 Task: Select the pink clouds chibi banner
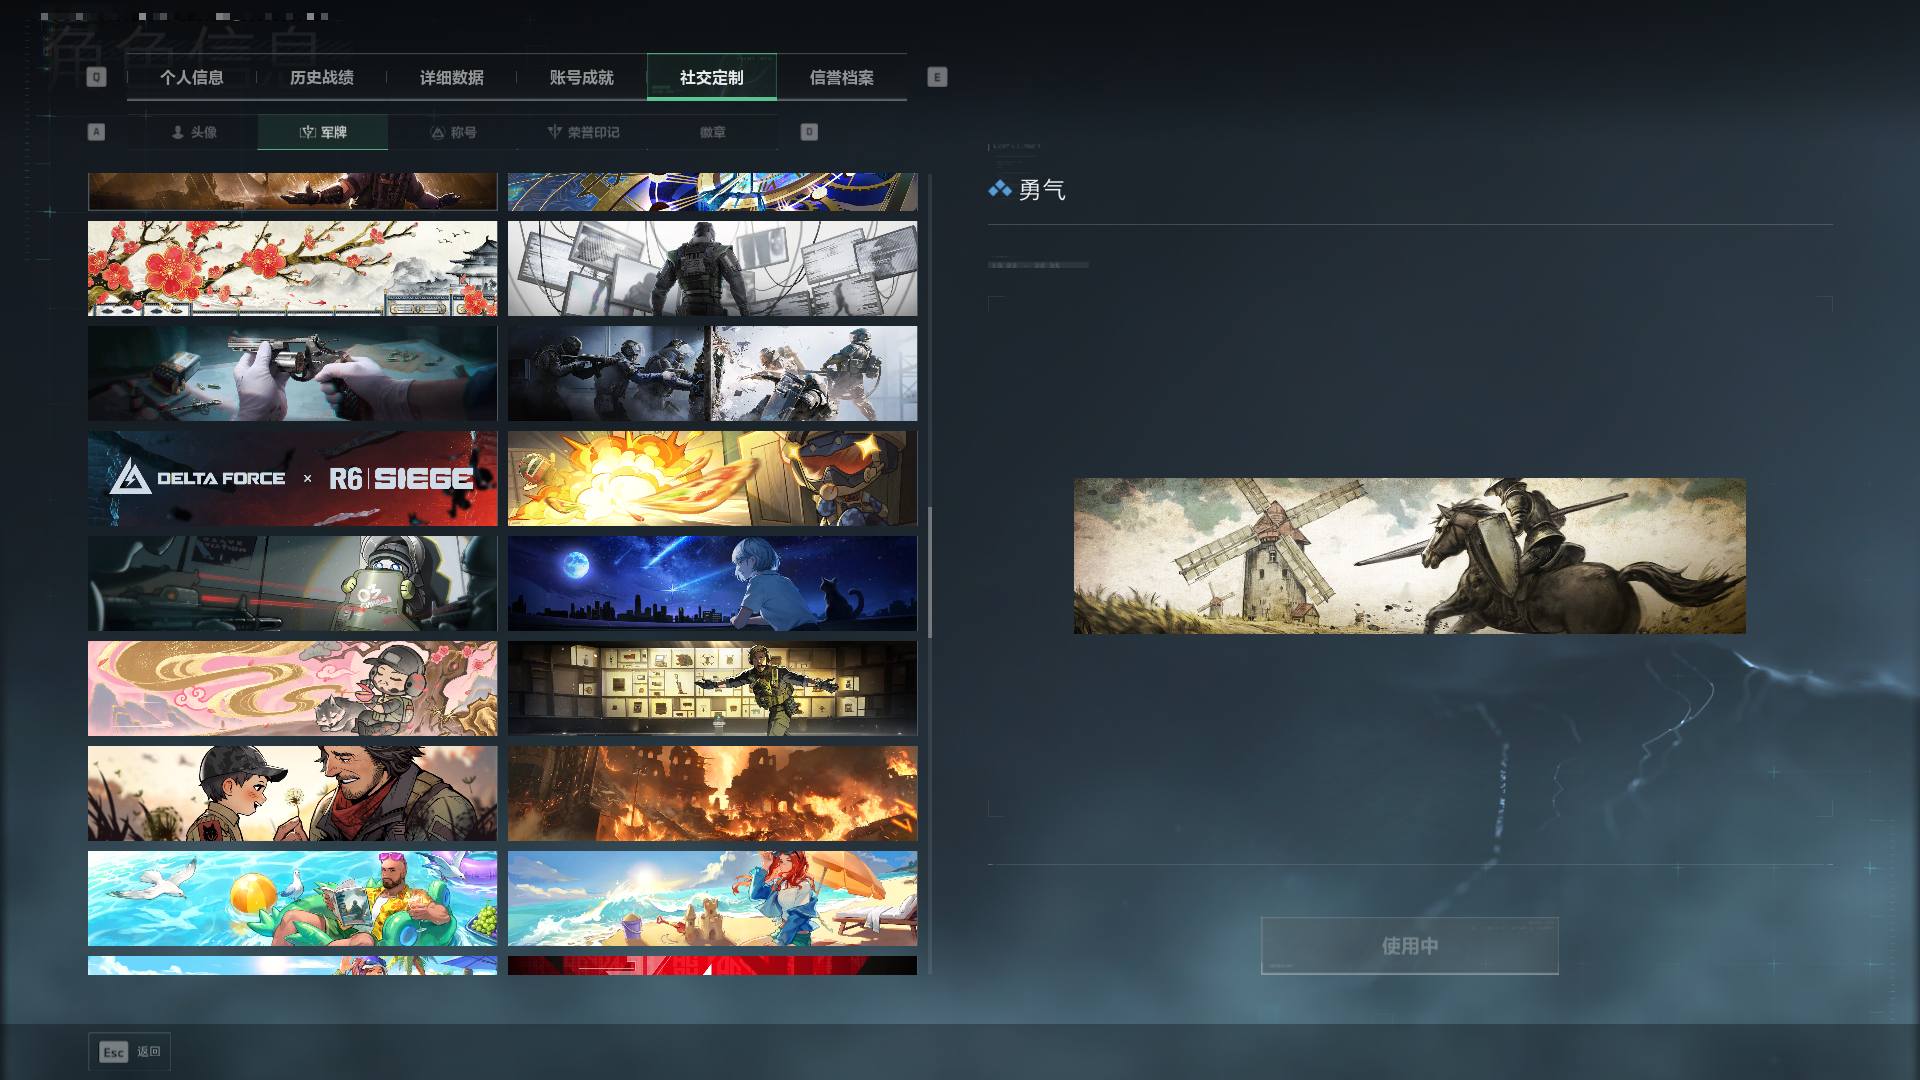(292, 688)
